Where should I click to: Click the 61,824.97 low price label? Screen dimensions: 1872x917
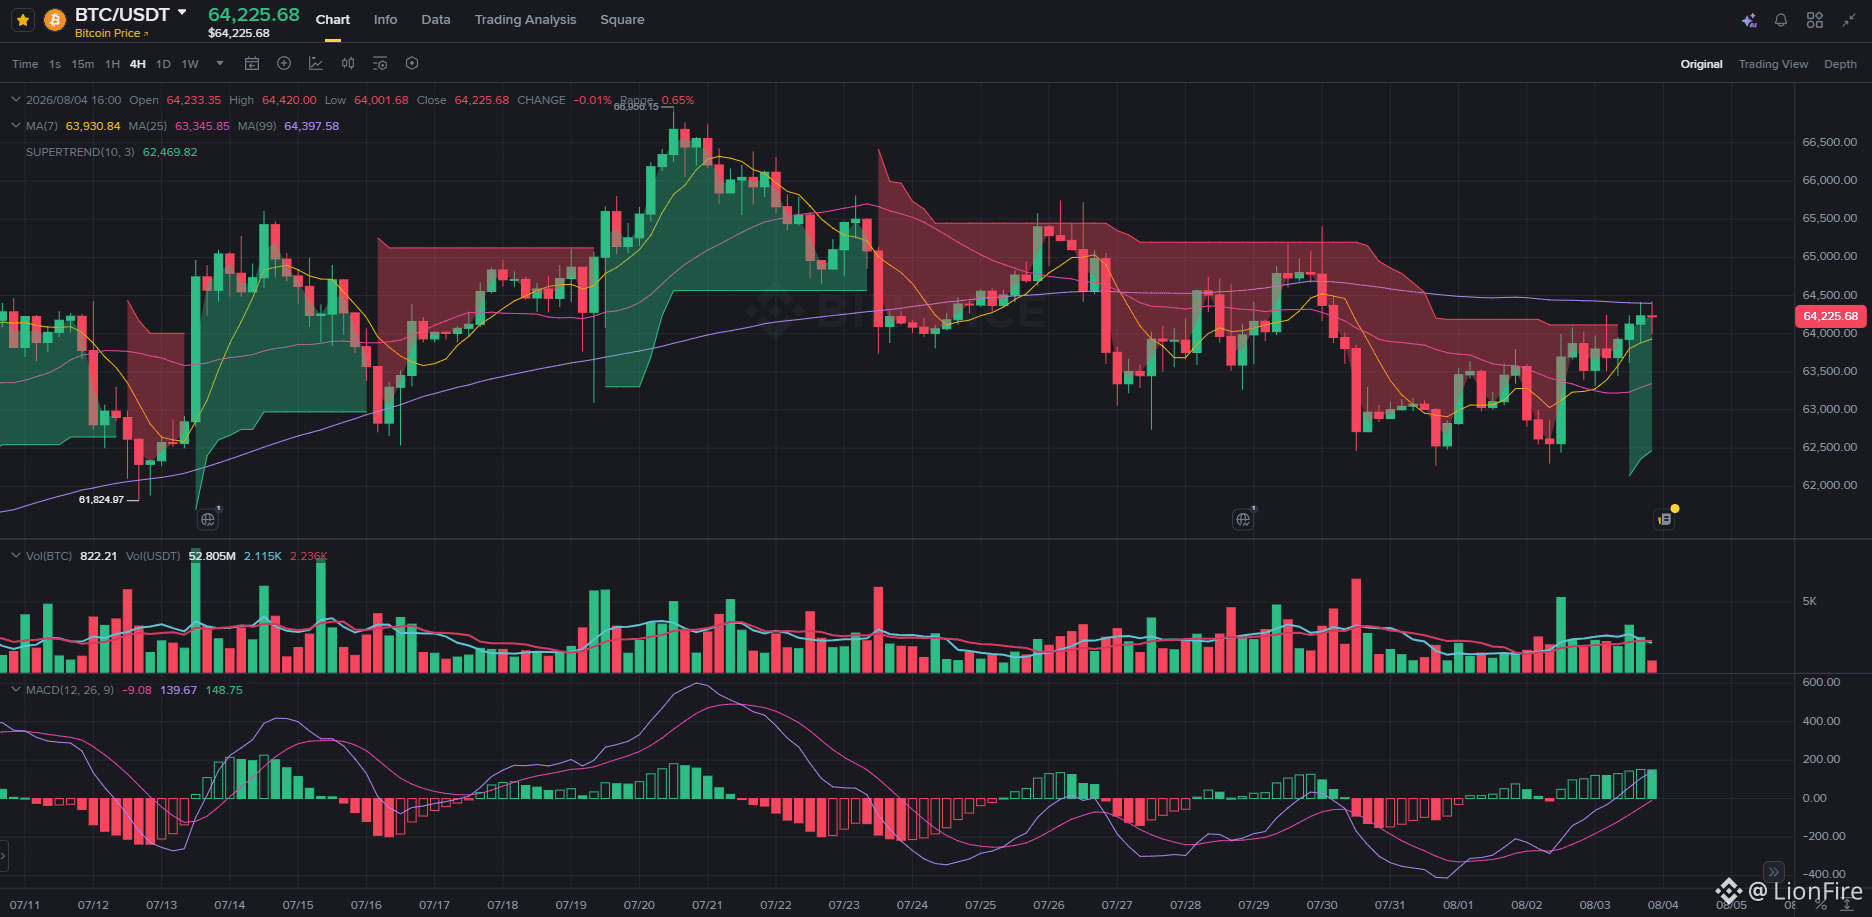[102, 499]
